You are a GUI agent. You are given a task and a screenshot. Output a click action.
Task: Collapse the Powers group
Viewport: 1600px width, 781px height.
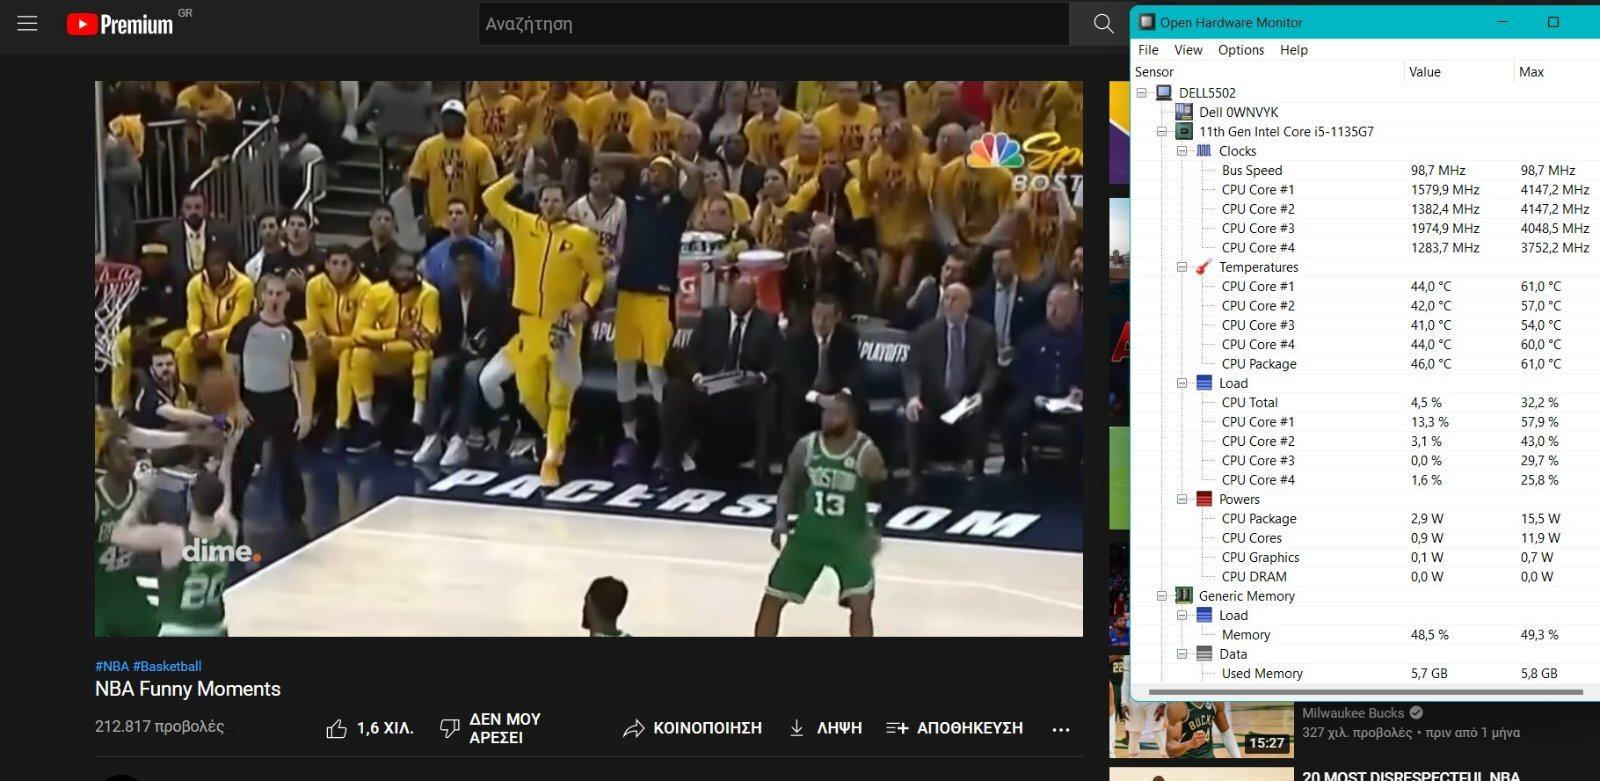1182,499
